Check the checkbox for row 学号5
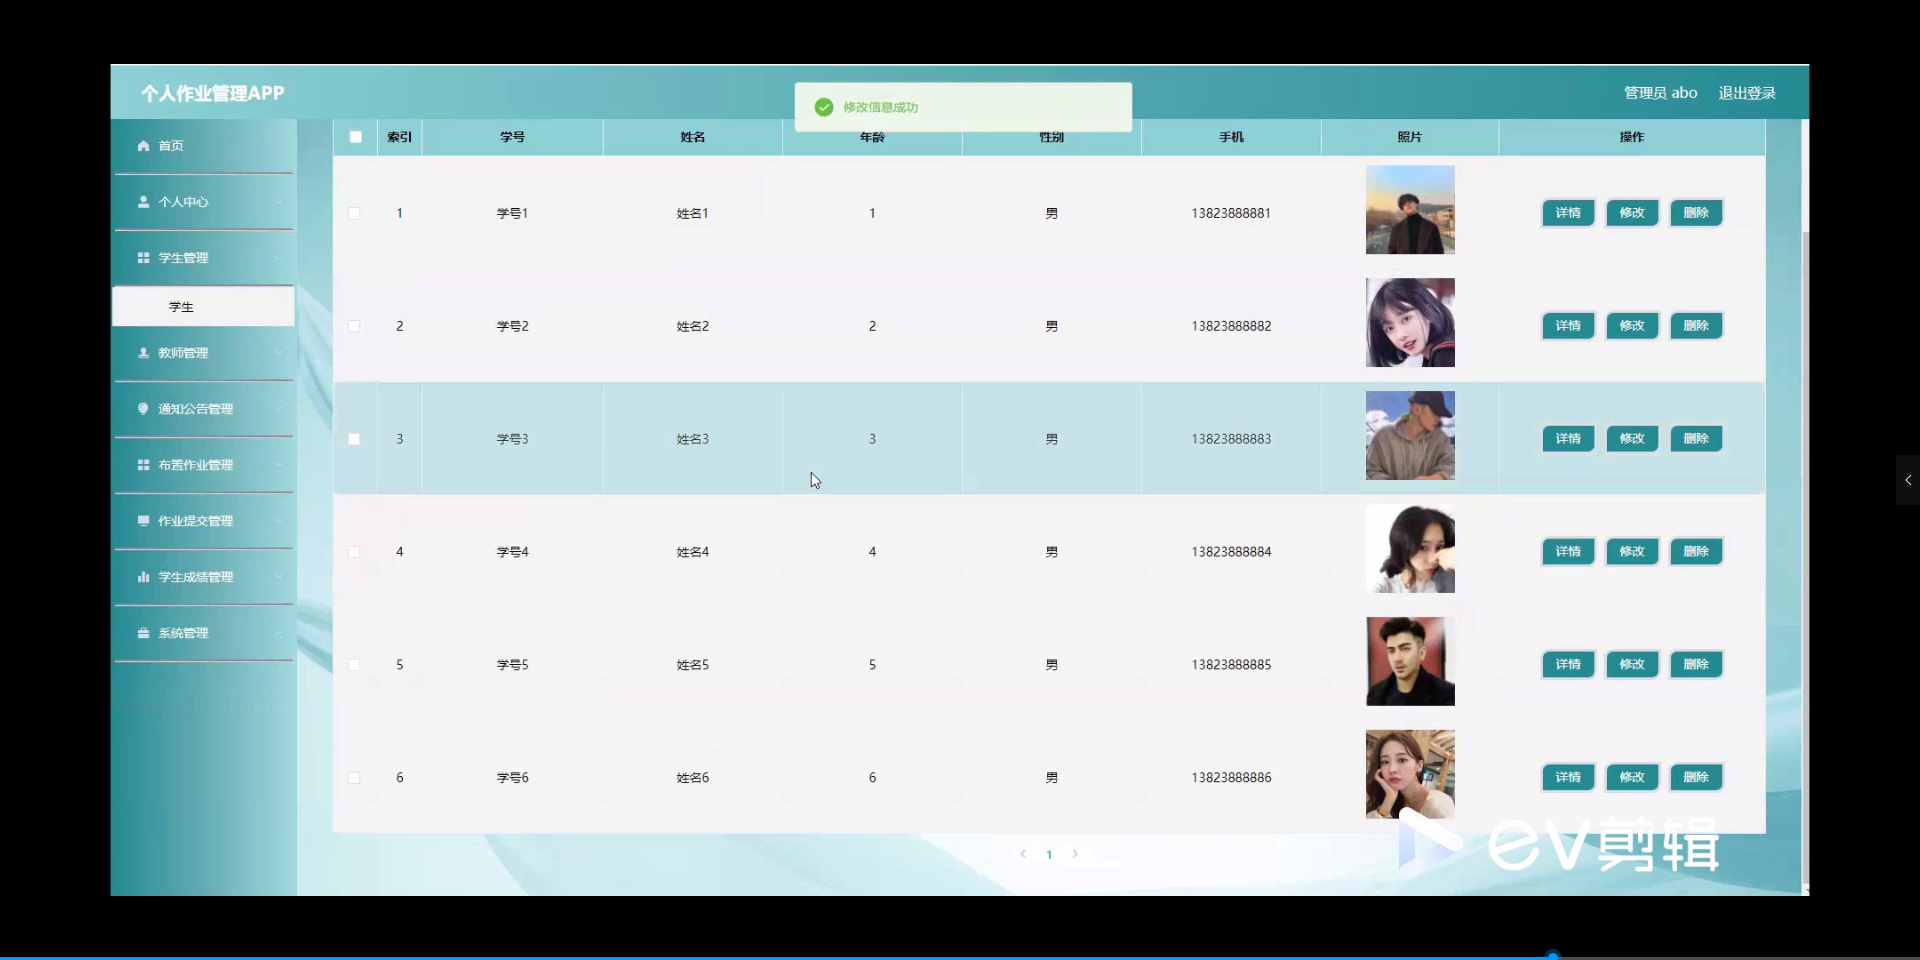This screenshot has width=1920, height=960. click(354, 665)
